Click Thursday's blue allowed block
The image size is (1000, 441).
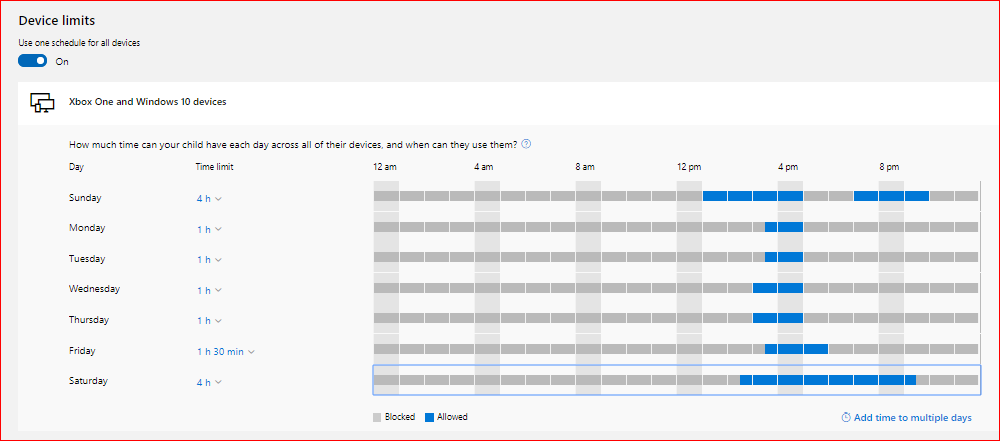tap(778, 318)
